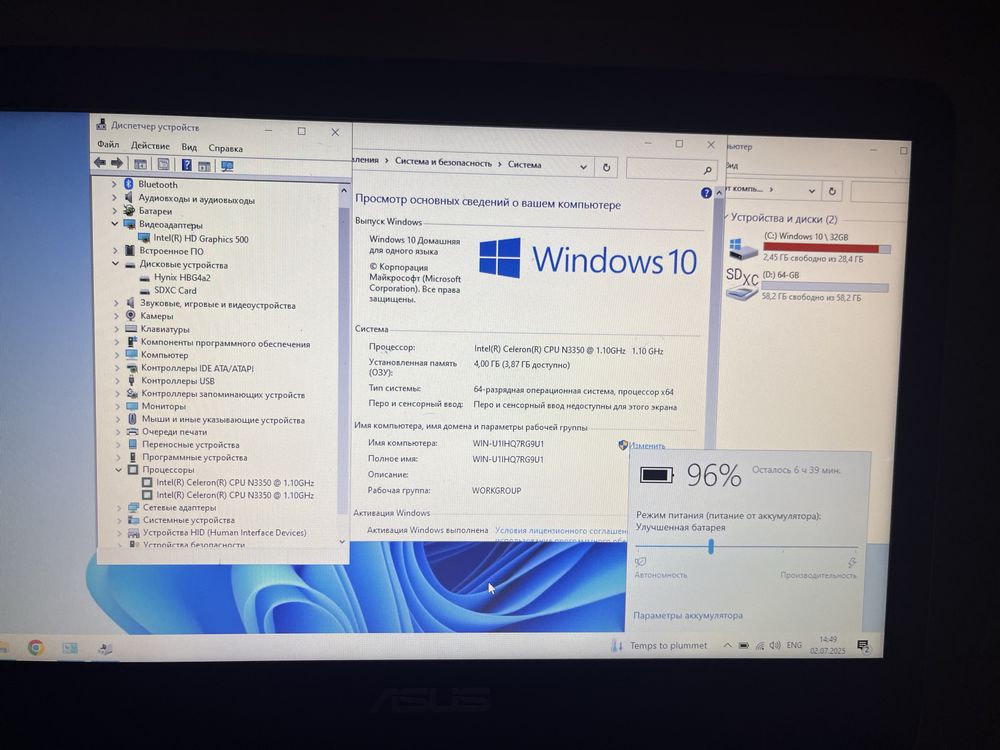Screen dimensions: 1000x750
Task: Collapse Устройства и диски group
Action: (x=726, y=217)
